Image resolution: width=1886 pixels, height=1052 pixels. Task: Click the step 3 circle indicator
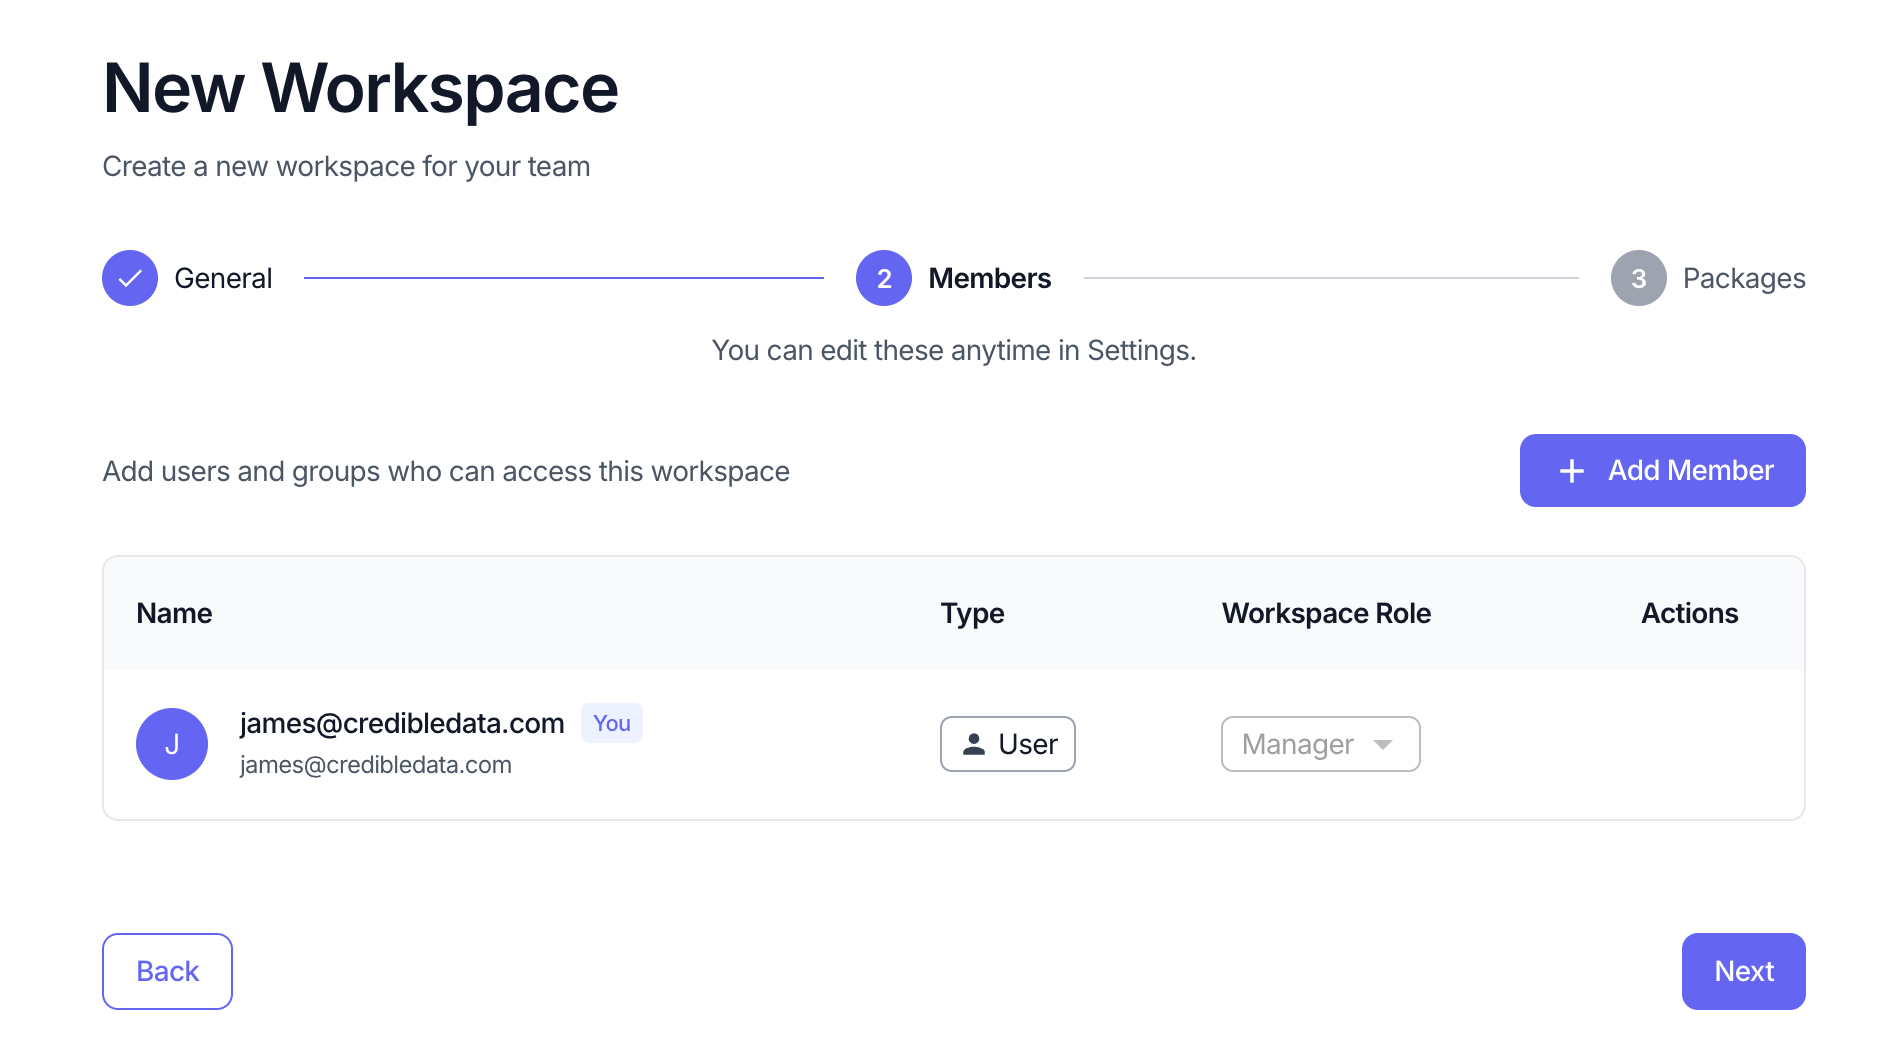point(1638,278)
